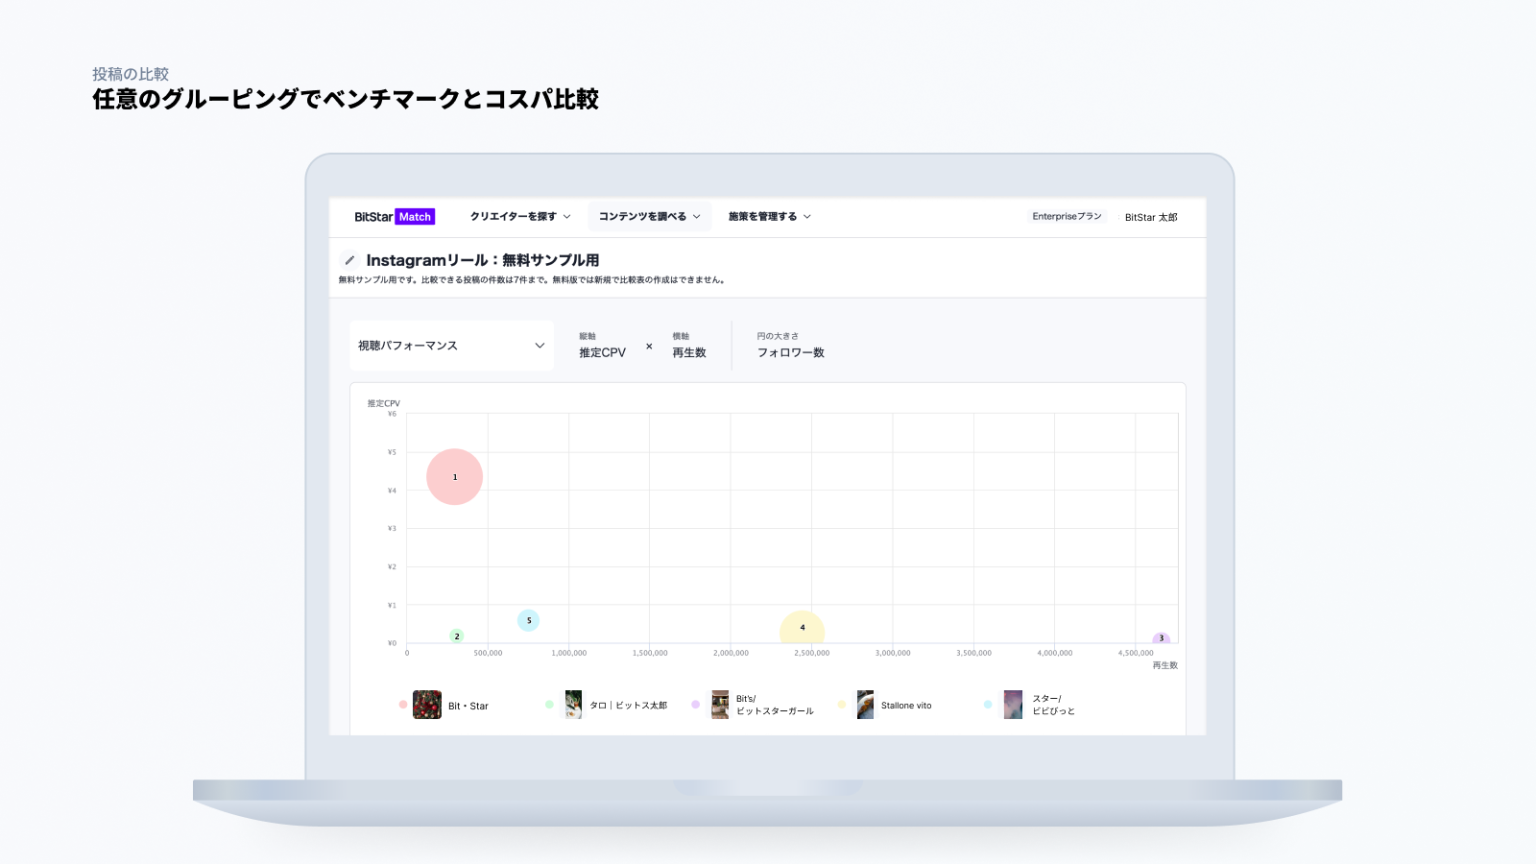Click the pencil edit icon beside the title
This screenshot has width=1536, height=864.
pyautogui.click(x=349, y=260)
